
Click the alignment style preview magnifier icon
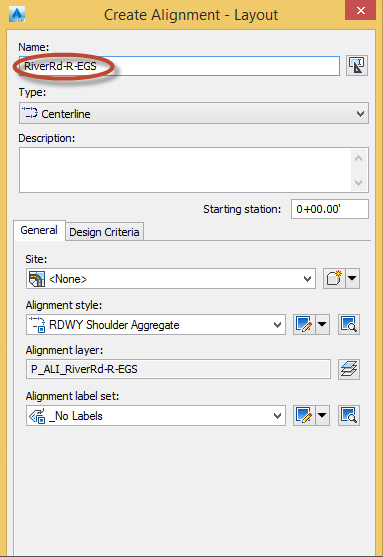click(x=349, y=324)
